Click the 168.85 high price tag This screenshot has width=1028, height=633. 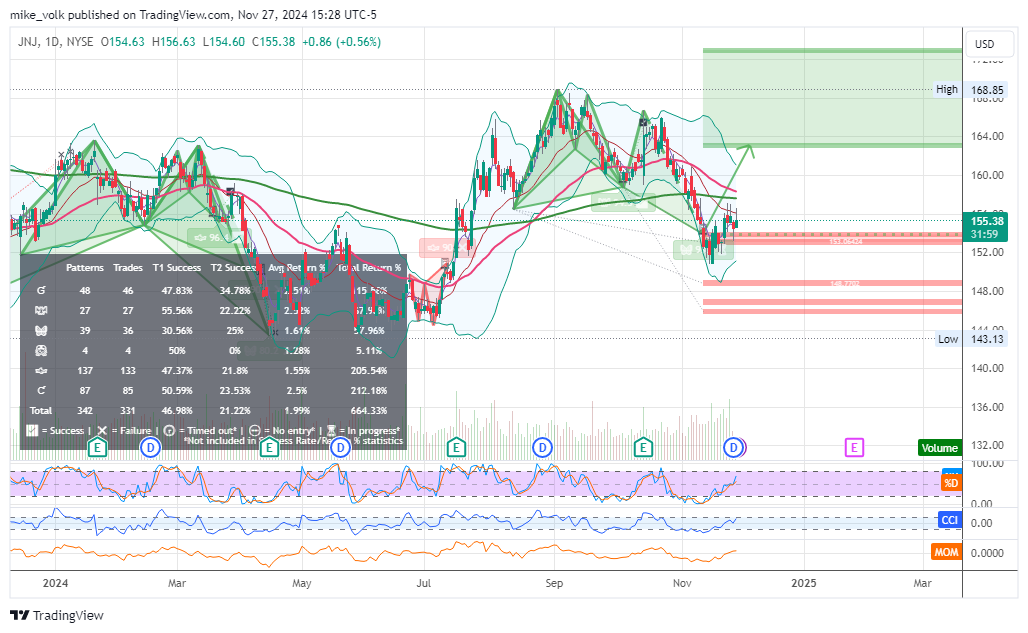click(x=987, y=90)
